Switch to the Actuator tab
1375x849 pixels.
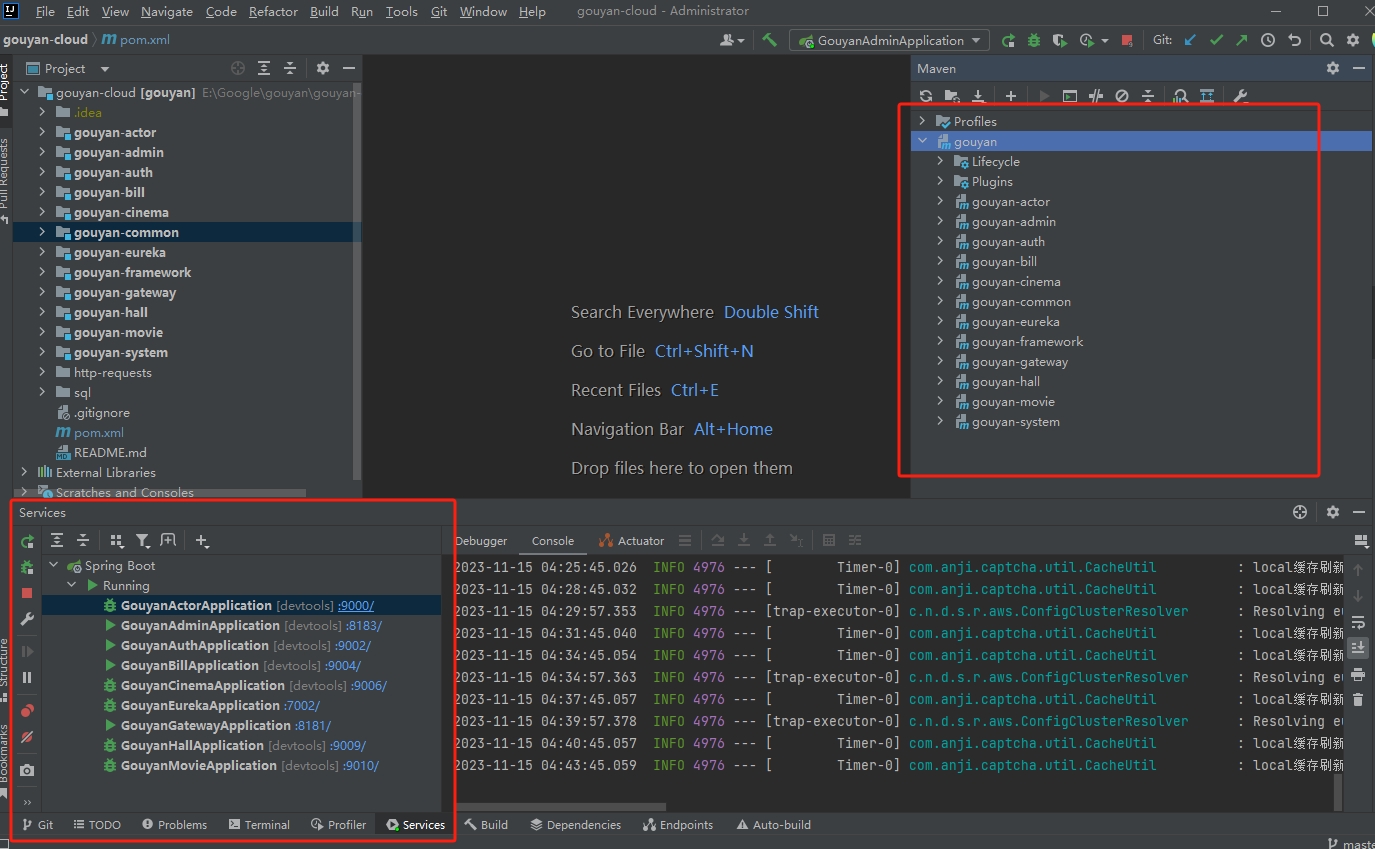(631, 540)
